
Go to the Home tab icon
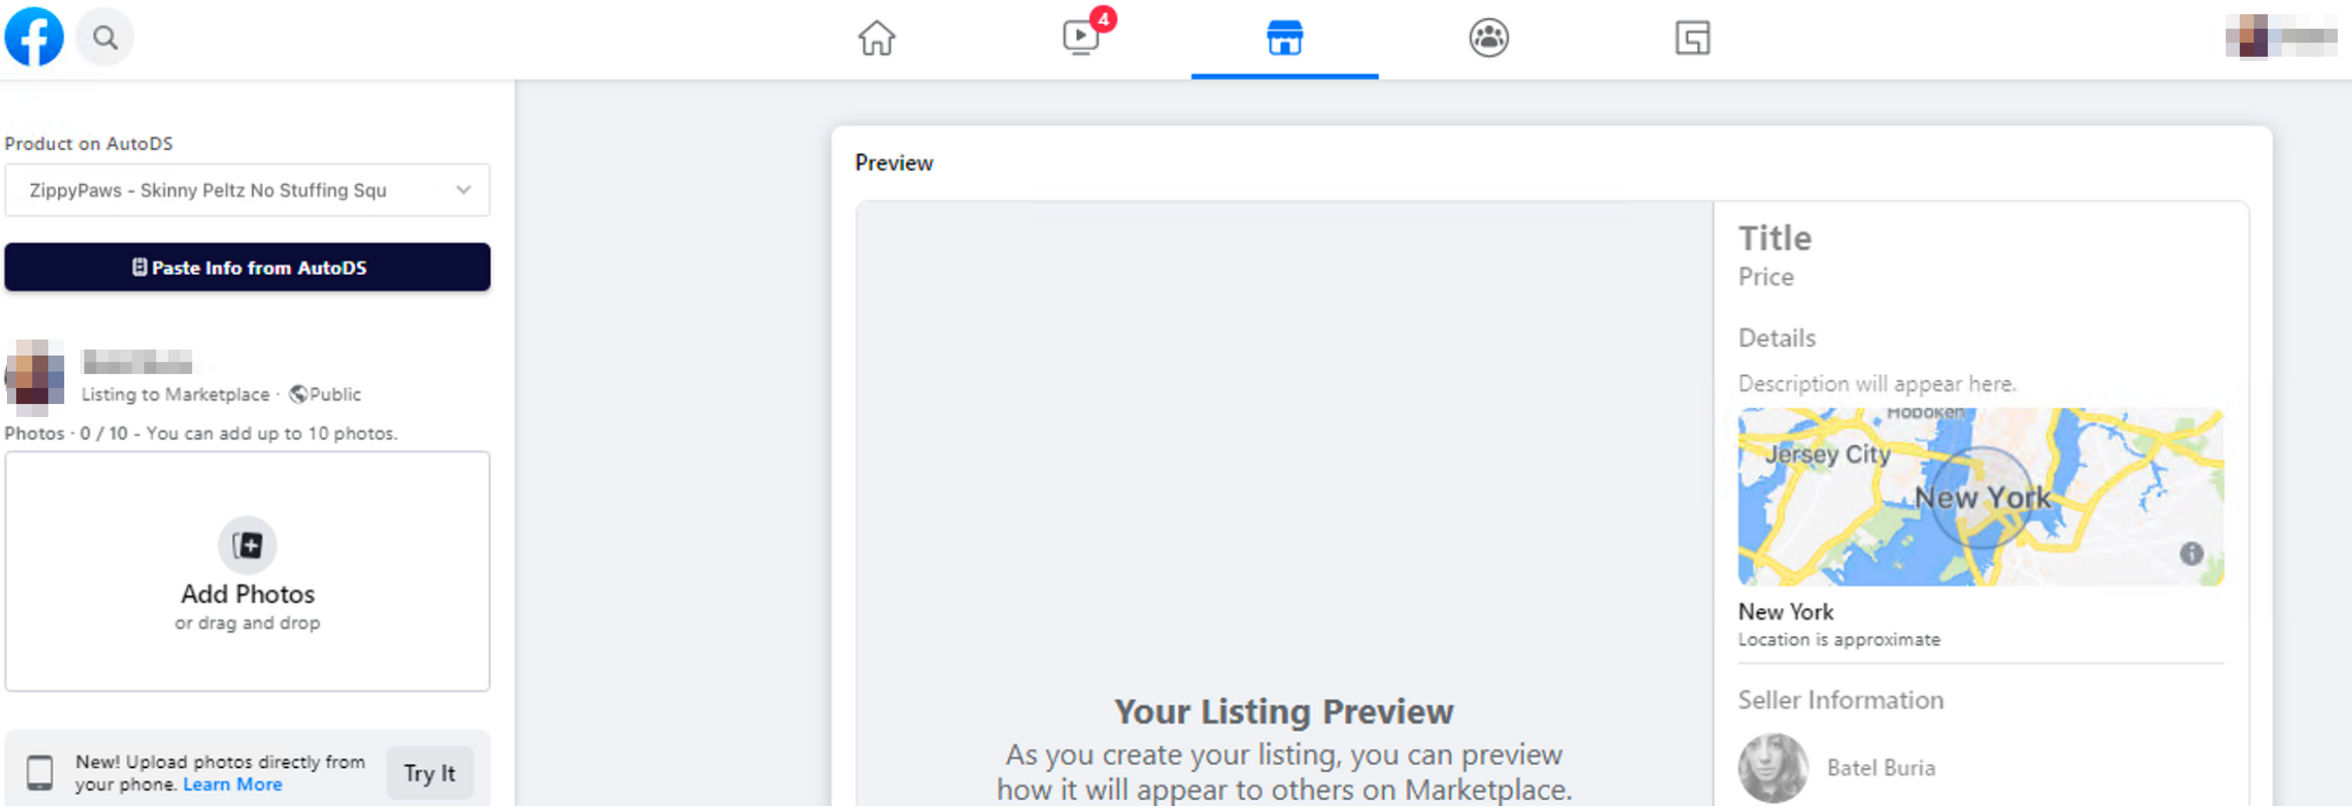877,38
